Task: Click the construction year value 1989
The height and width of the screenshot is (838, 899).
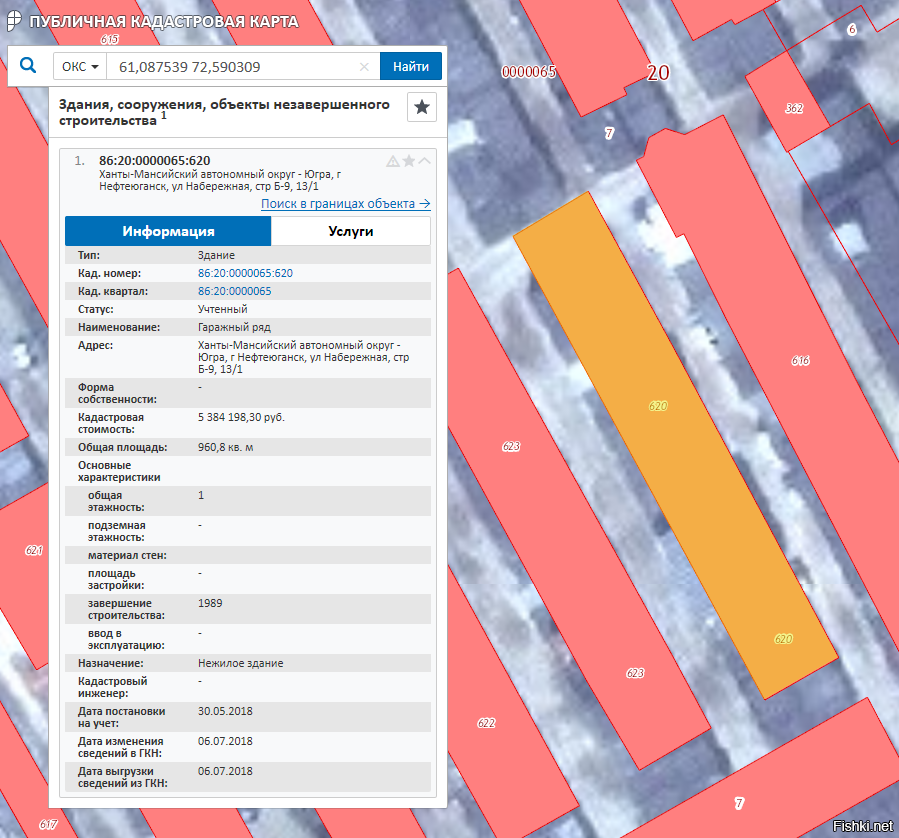Action: pos(210,603)
